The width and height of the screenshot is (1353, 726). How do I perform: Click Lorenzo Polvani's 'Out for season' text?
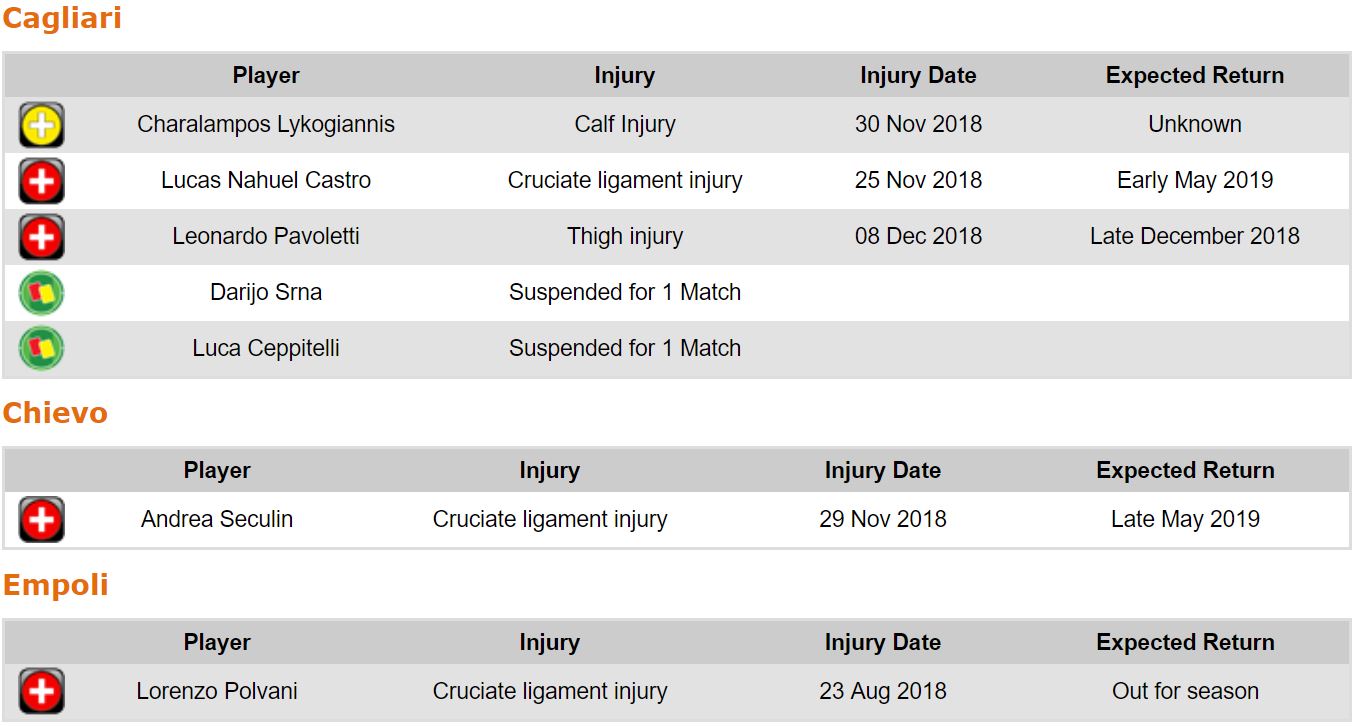tap(1185, 691)
